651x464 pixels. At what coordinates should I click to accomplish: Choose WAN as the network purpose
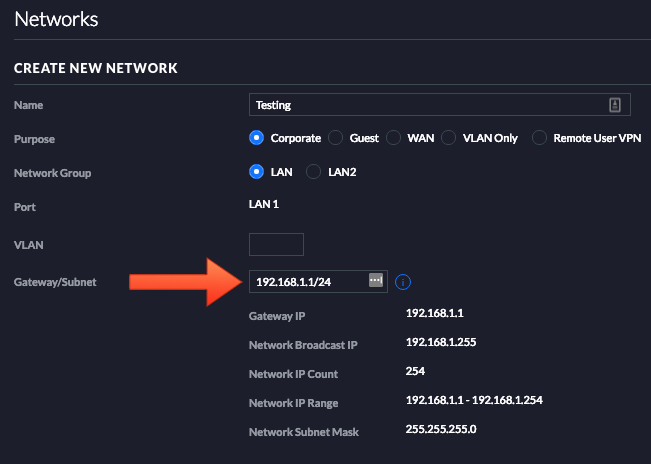coord(394,138)
